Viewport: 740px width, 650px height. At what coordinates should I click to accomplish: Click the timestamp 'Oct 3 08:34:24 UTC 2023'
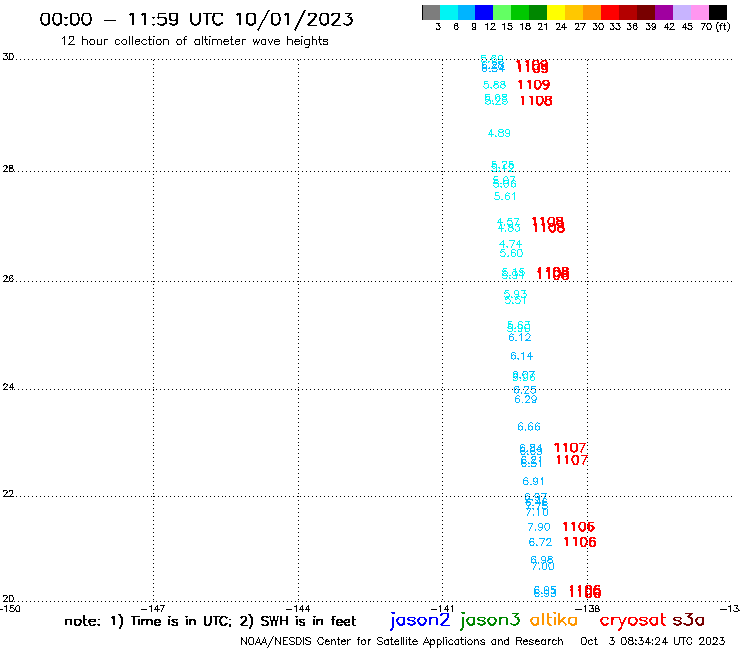pyautogui.click(x=652, y=641)
